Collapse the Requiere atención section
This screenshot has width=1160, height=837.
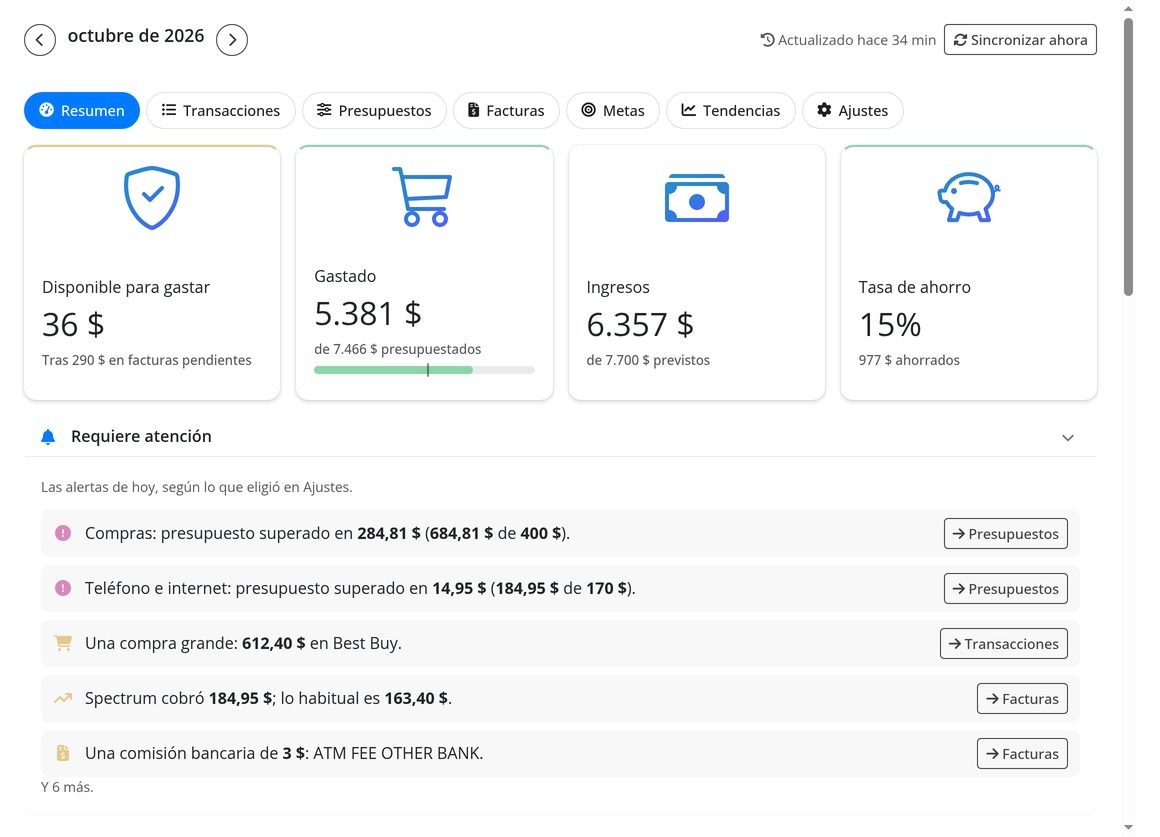tap(1068, 437)
